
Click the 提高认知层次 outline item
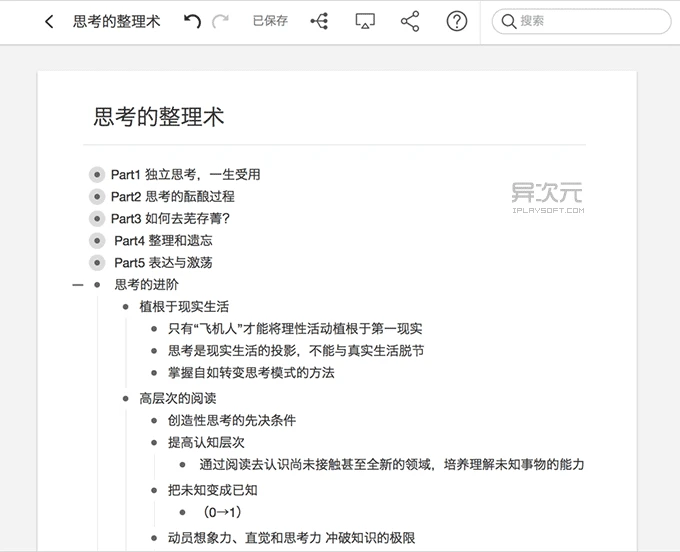[206, 442]
